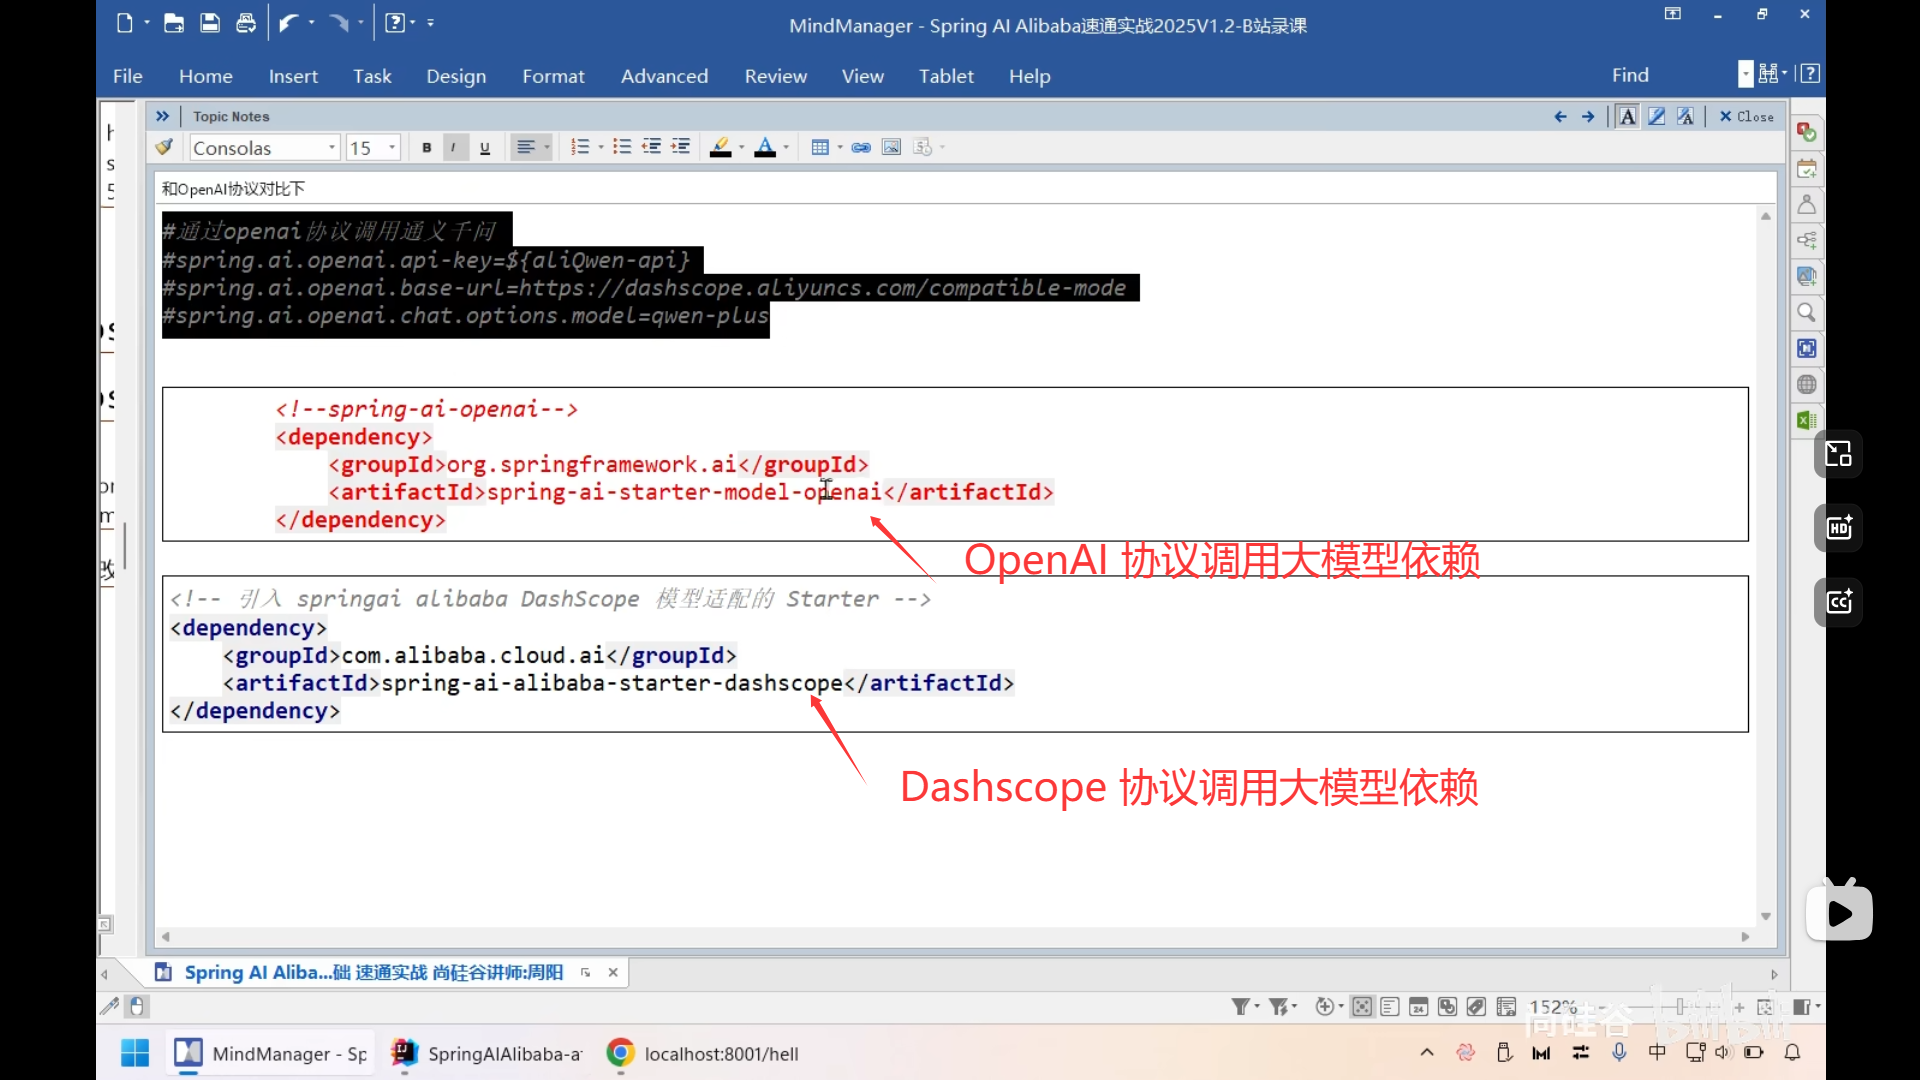Click the numbered list icon
The height and width of the screenshot is (1080, 1920).
click(580, 148)
